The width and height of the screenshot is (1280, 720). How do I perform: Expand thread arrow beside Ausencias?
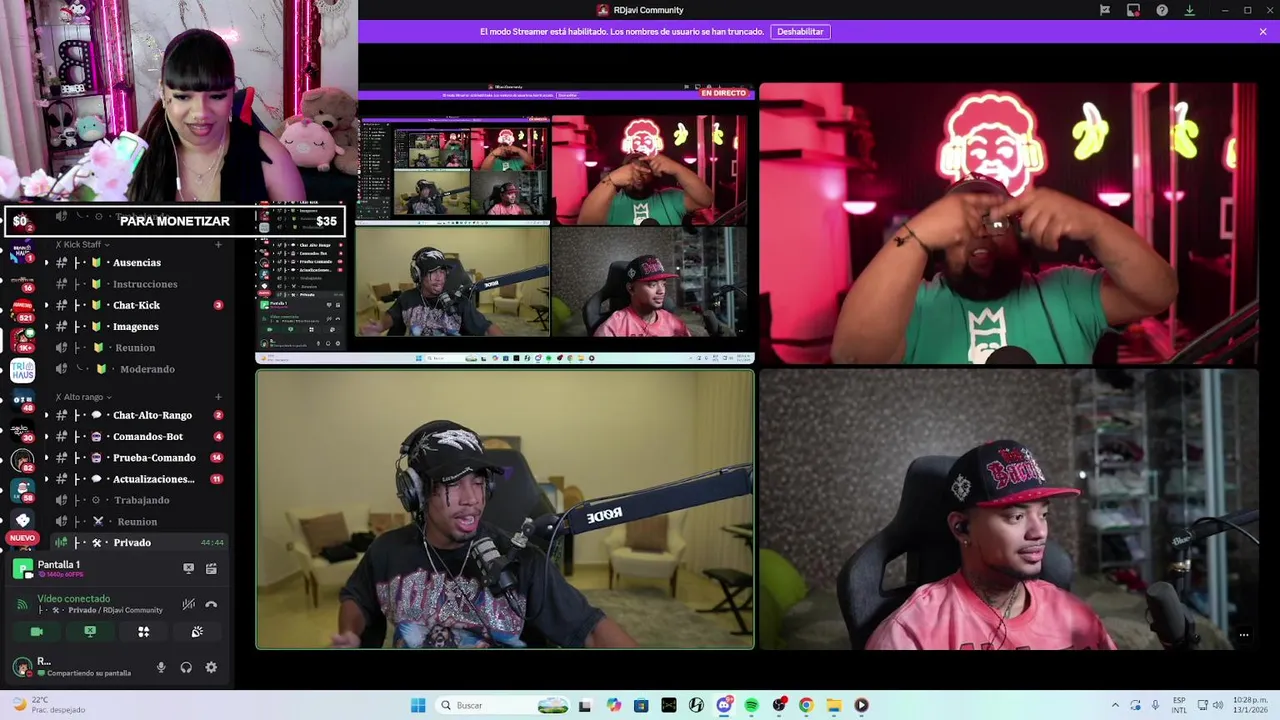tap(45, 263)
